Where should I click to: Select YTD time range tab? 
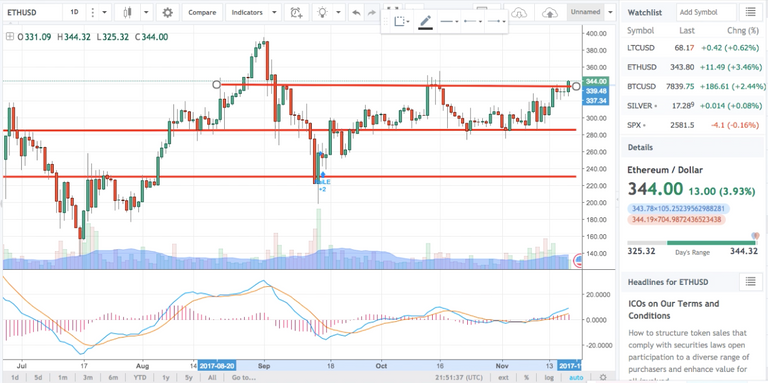(140, 378)
